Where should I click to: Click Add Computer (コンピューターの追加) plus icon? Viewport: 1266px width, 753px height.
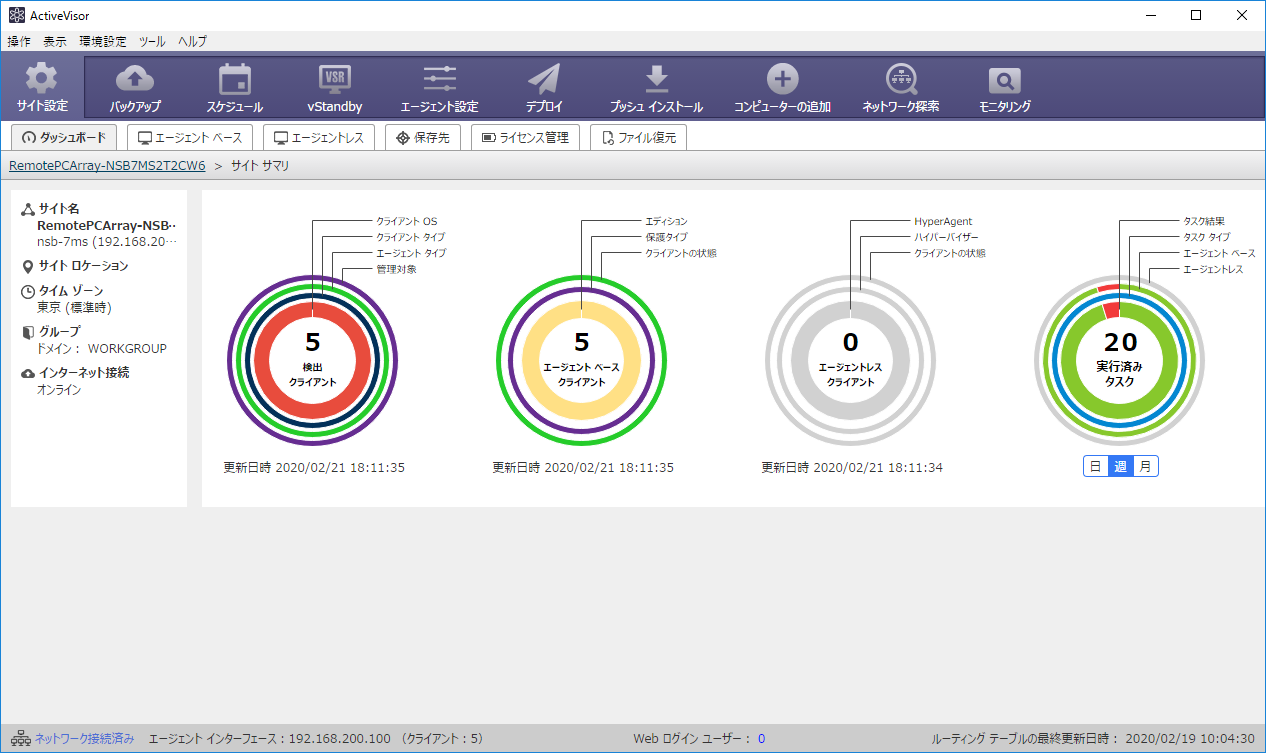pyautogui.click(x=782, y=80)
